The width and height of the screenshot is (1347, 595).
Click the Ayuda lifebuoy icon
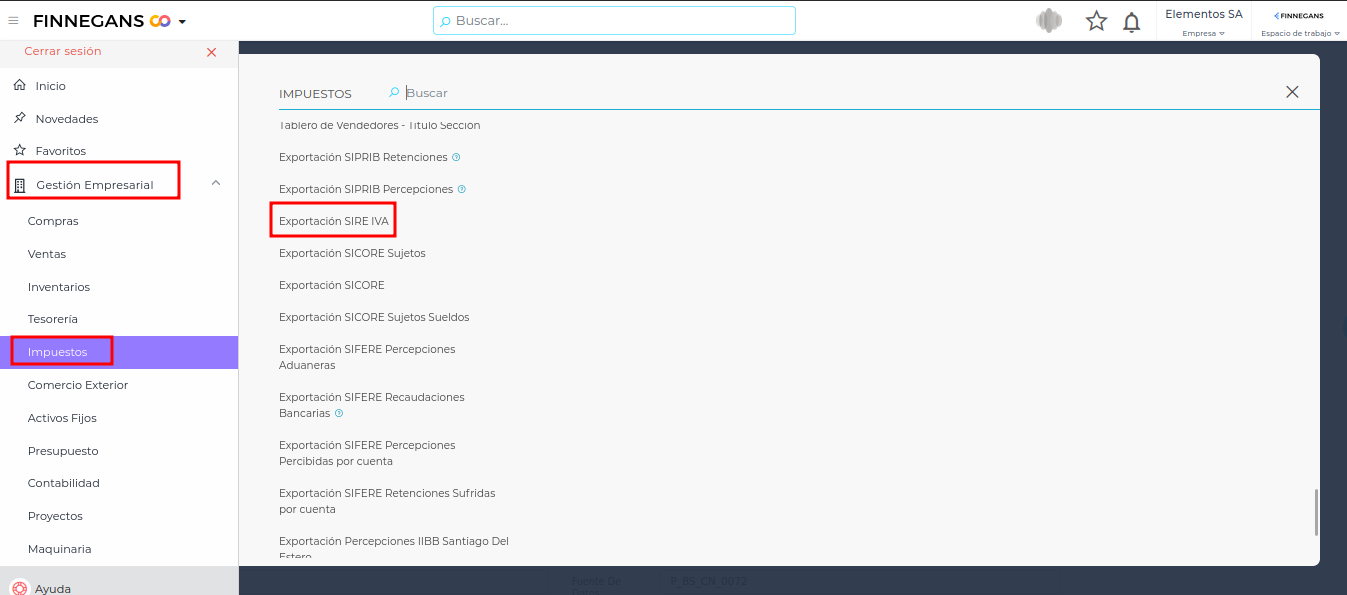(18, 588)
